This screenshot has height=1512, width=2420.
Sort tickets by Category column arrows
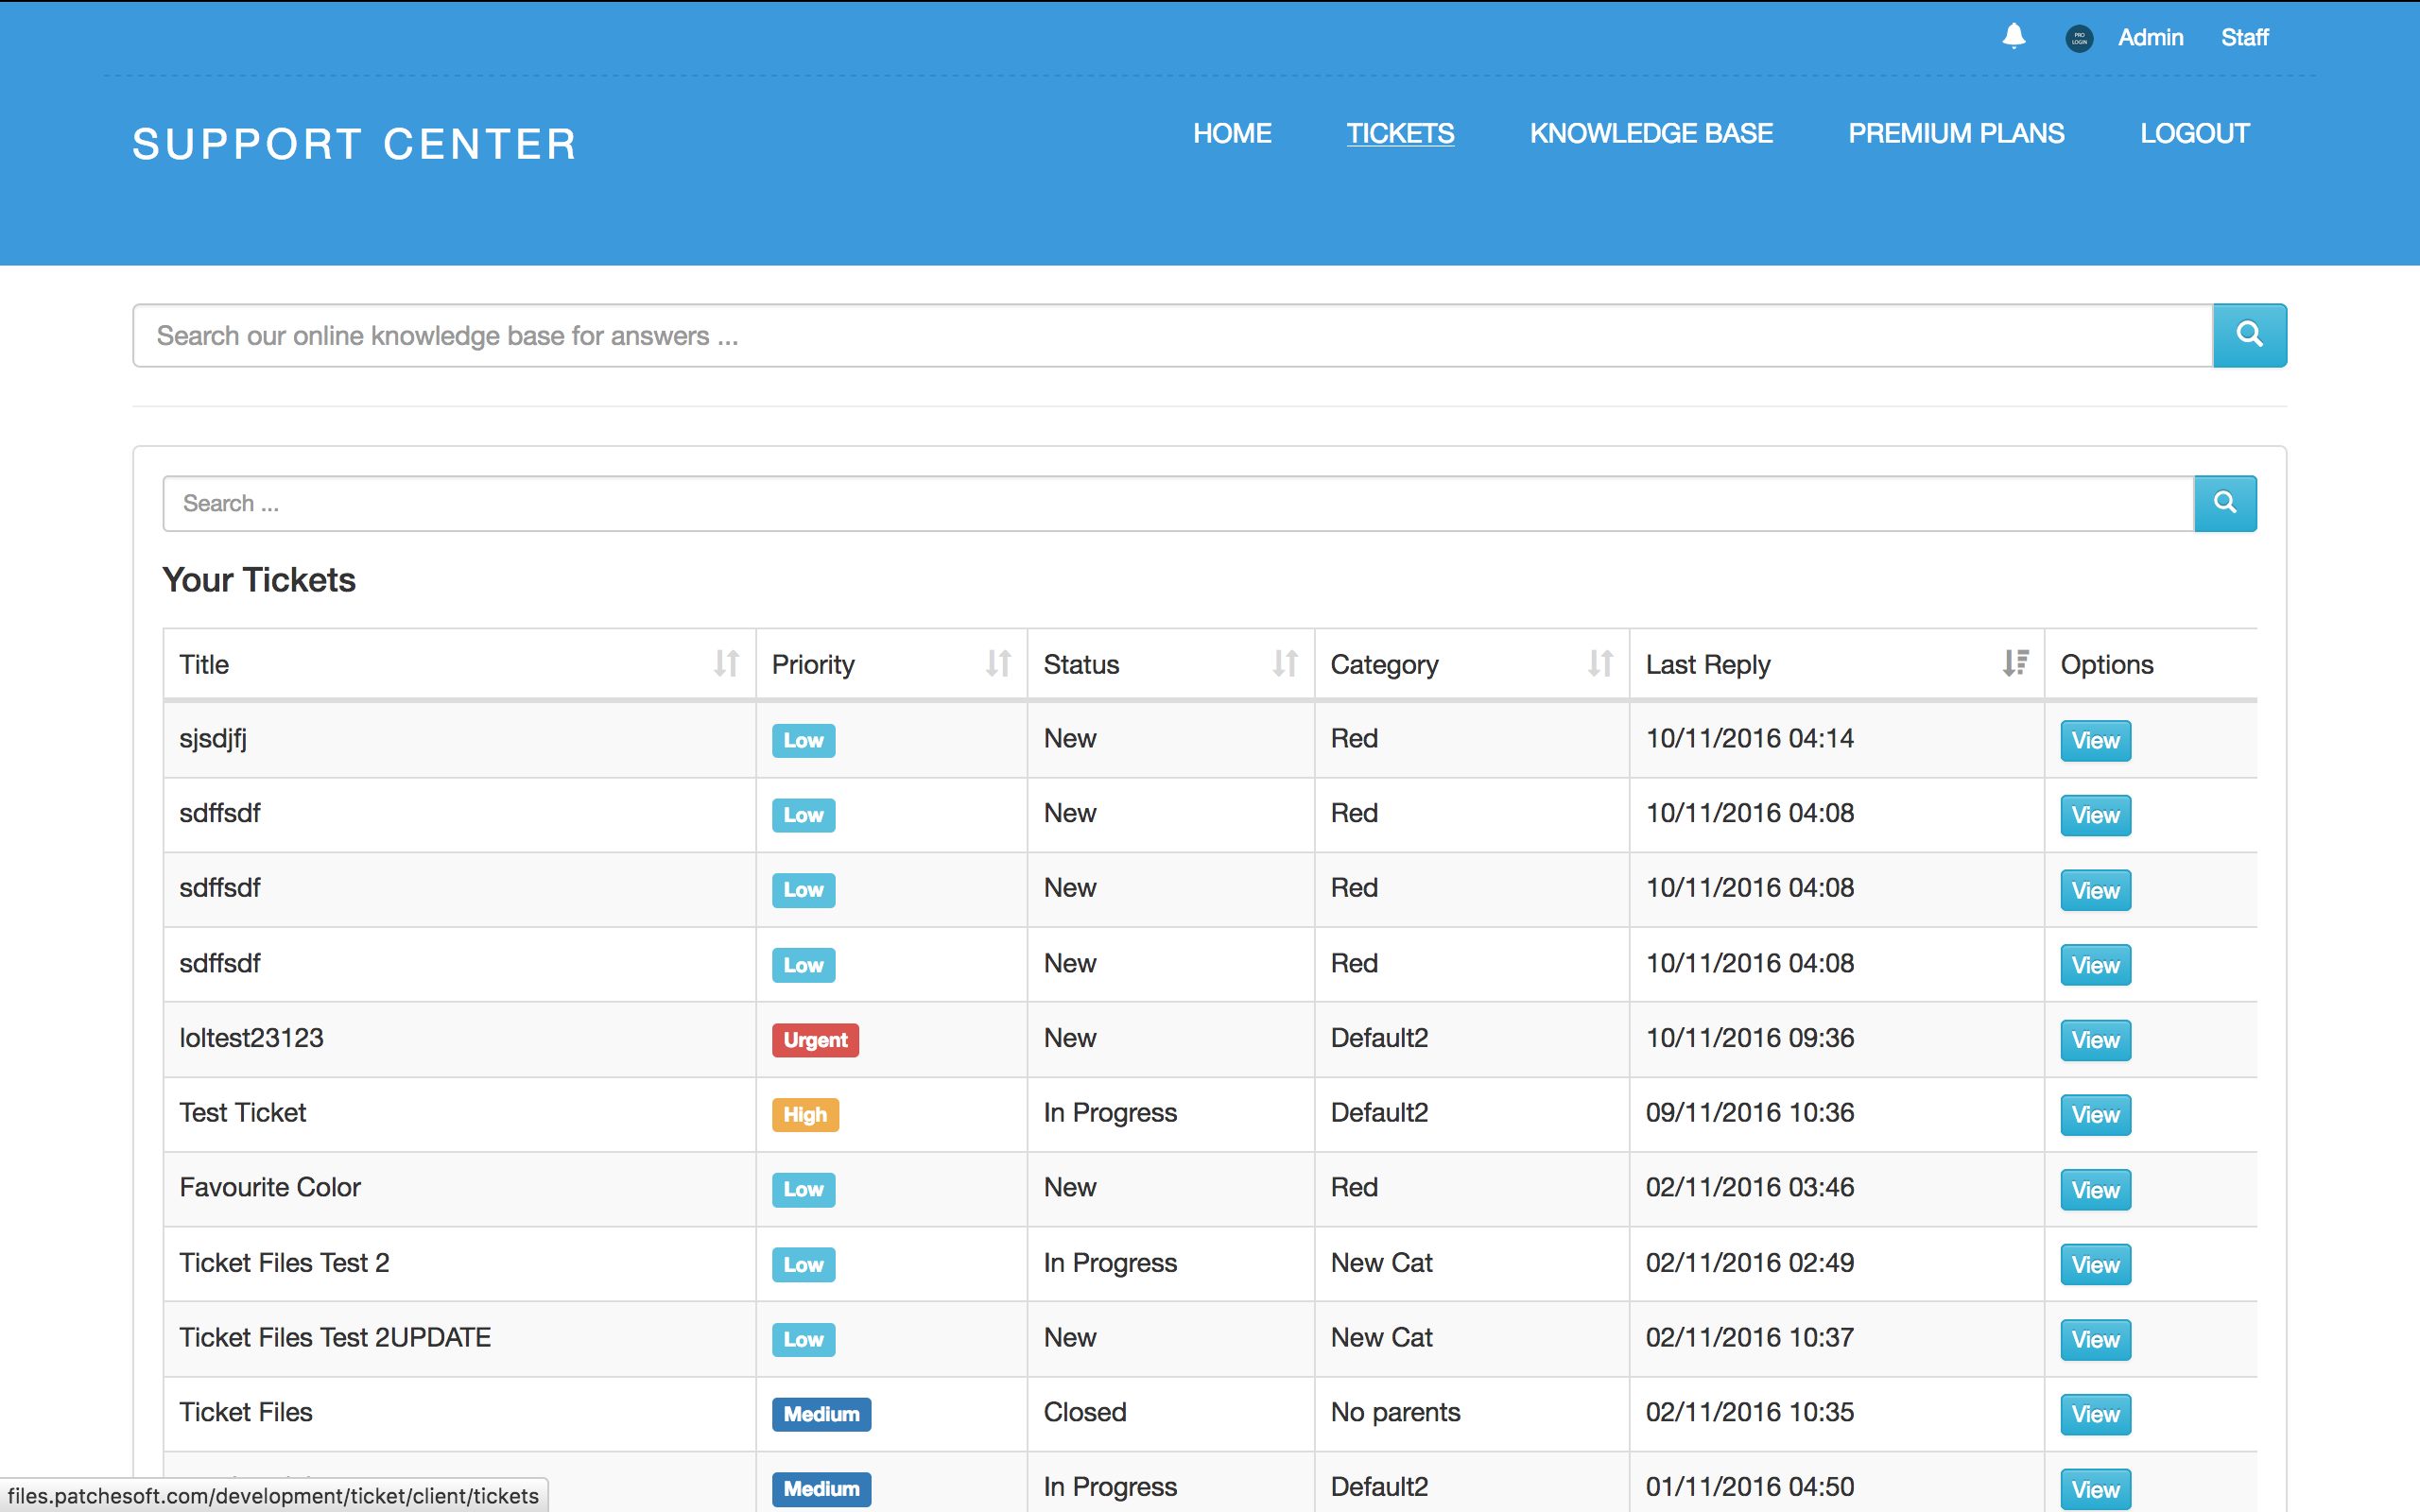point(1600,664)
